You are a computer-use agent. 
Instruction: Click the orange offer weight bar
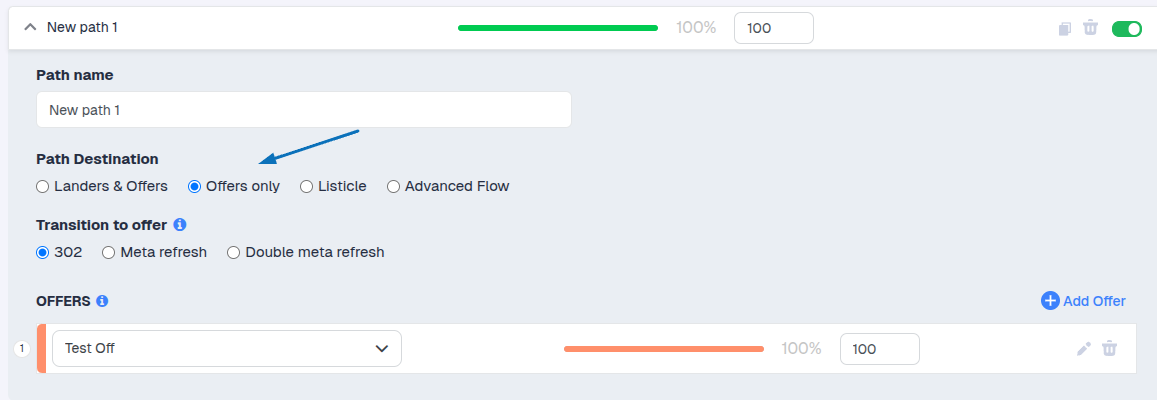coord(663,348)
